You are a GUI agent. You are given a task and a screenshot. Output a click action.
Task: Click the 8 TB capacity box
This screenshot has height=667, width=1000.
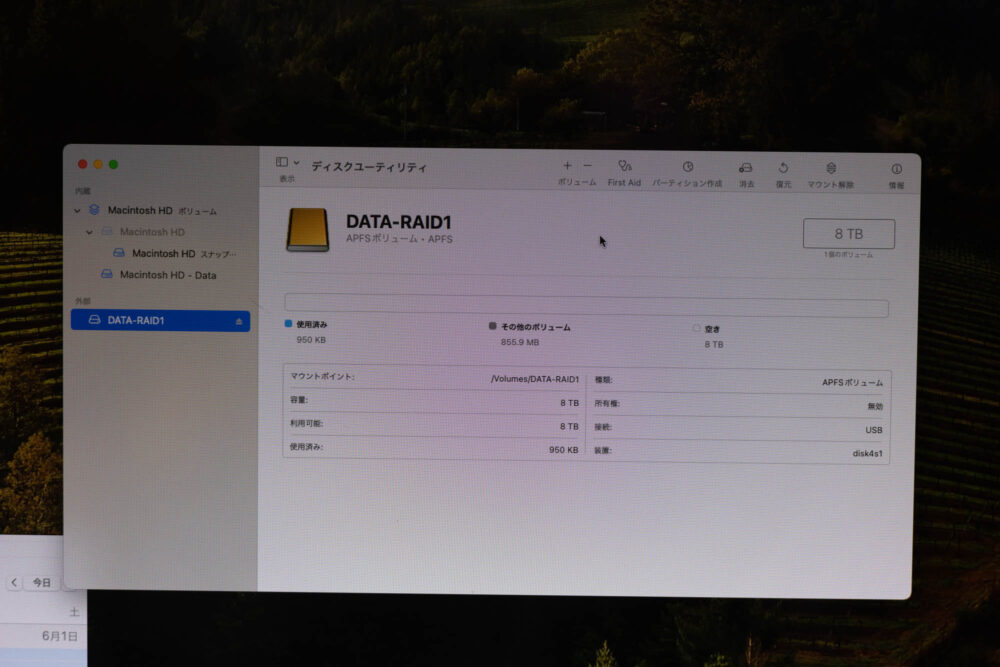[848, 234]
